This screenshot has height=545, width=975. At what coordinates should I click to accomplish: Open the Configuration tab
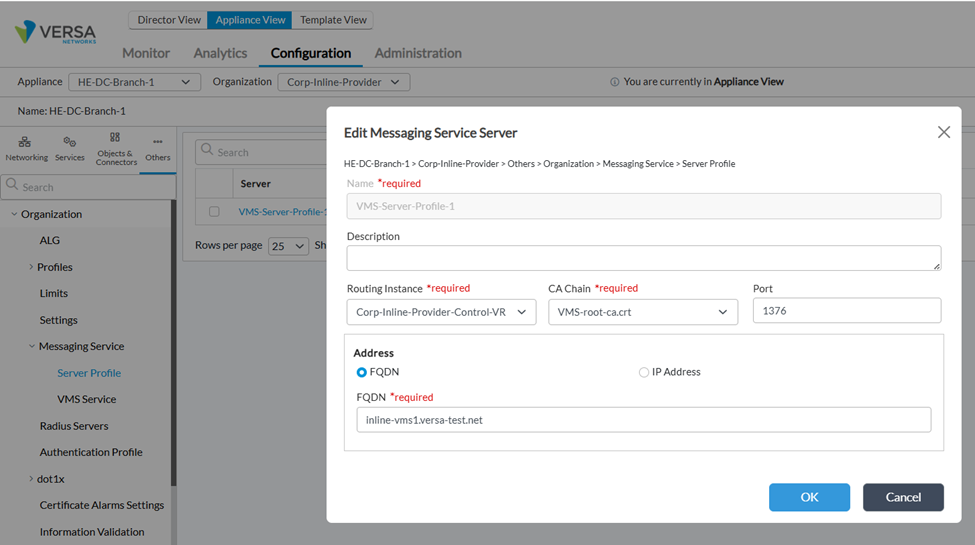pos(311,53)
